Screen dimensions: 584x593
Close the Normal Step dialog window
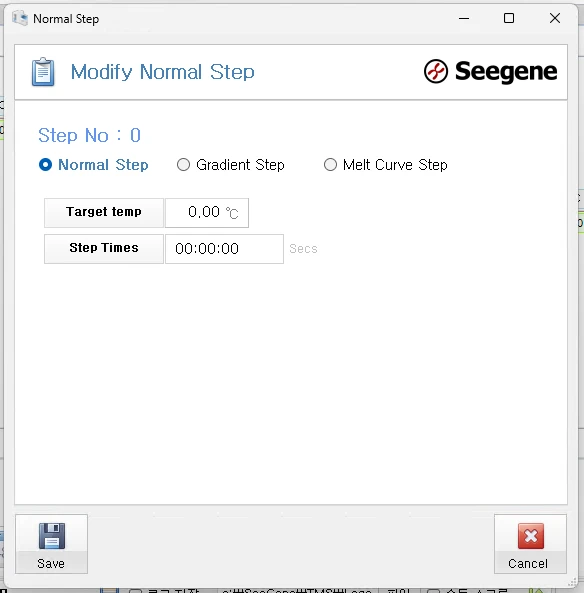click(x=555, y=18)
